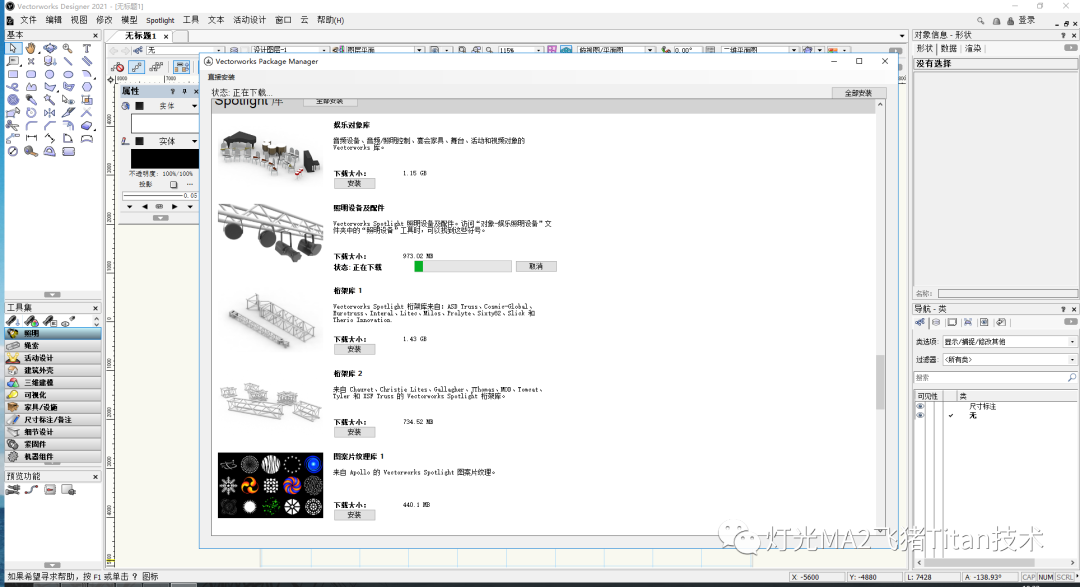Select the Rotate tool
This screenshot has width=1080, height=587.
(x=31, y=112)
